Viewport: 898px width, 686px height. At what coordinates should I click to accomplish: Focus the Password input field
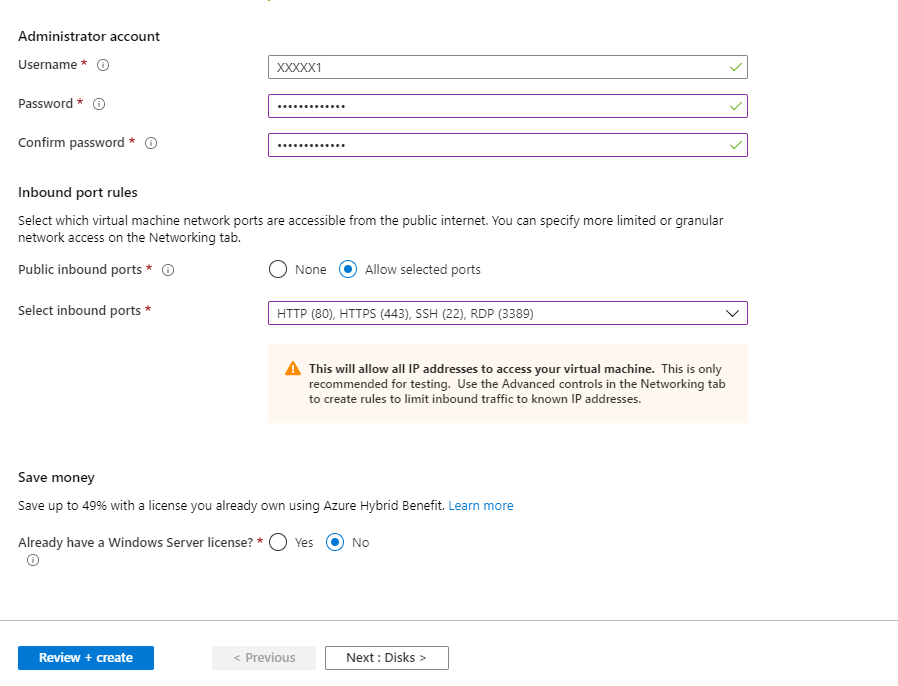[x=495, y=106]
